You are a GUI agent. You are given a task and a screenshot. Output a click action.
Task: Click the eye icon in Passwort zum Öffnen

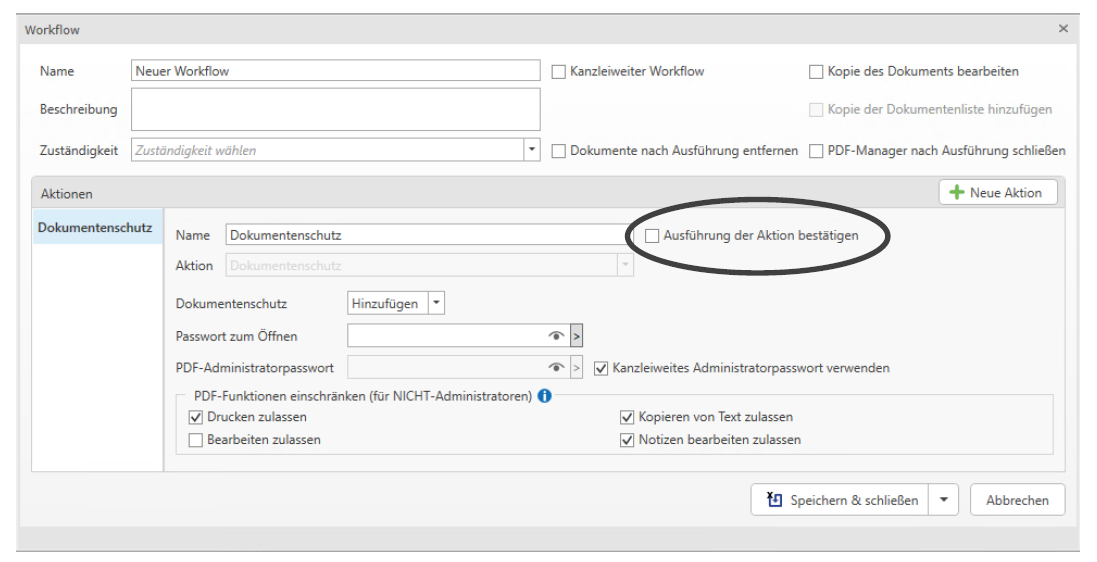[x=557, y=336]
